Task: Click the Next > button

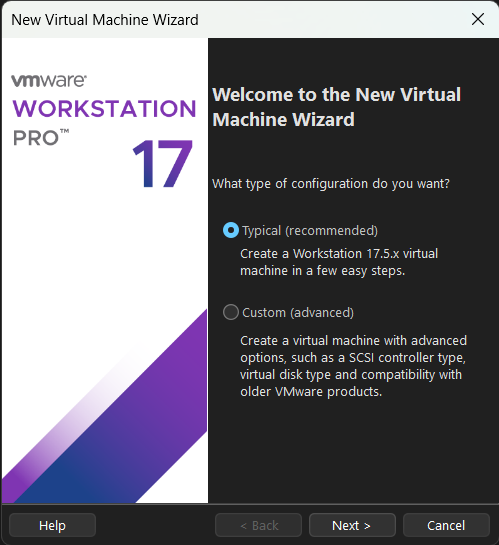Action: click(352, 525)
